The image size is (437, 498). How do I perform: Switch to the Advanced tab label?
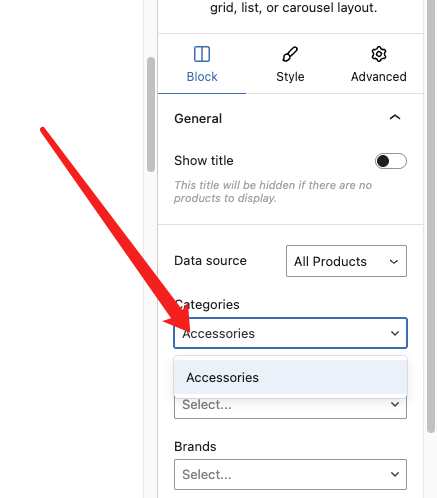(x=379, y=77)
